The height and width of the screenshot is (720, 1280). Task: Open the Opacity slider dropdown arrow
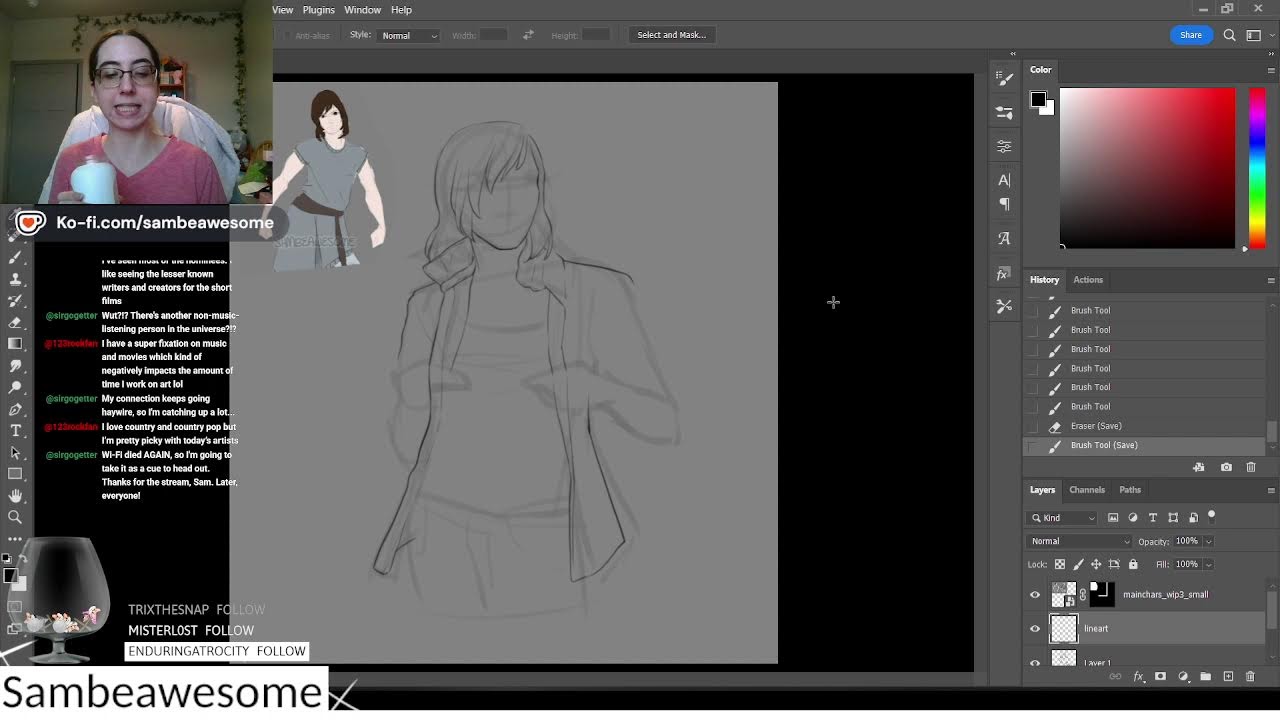[x=1208, y=541]
